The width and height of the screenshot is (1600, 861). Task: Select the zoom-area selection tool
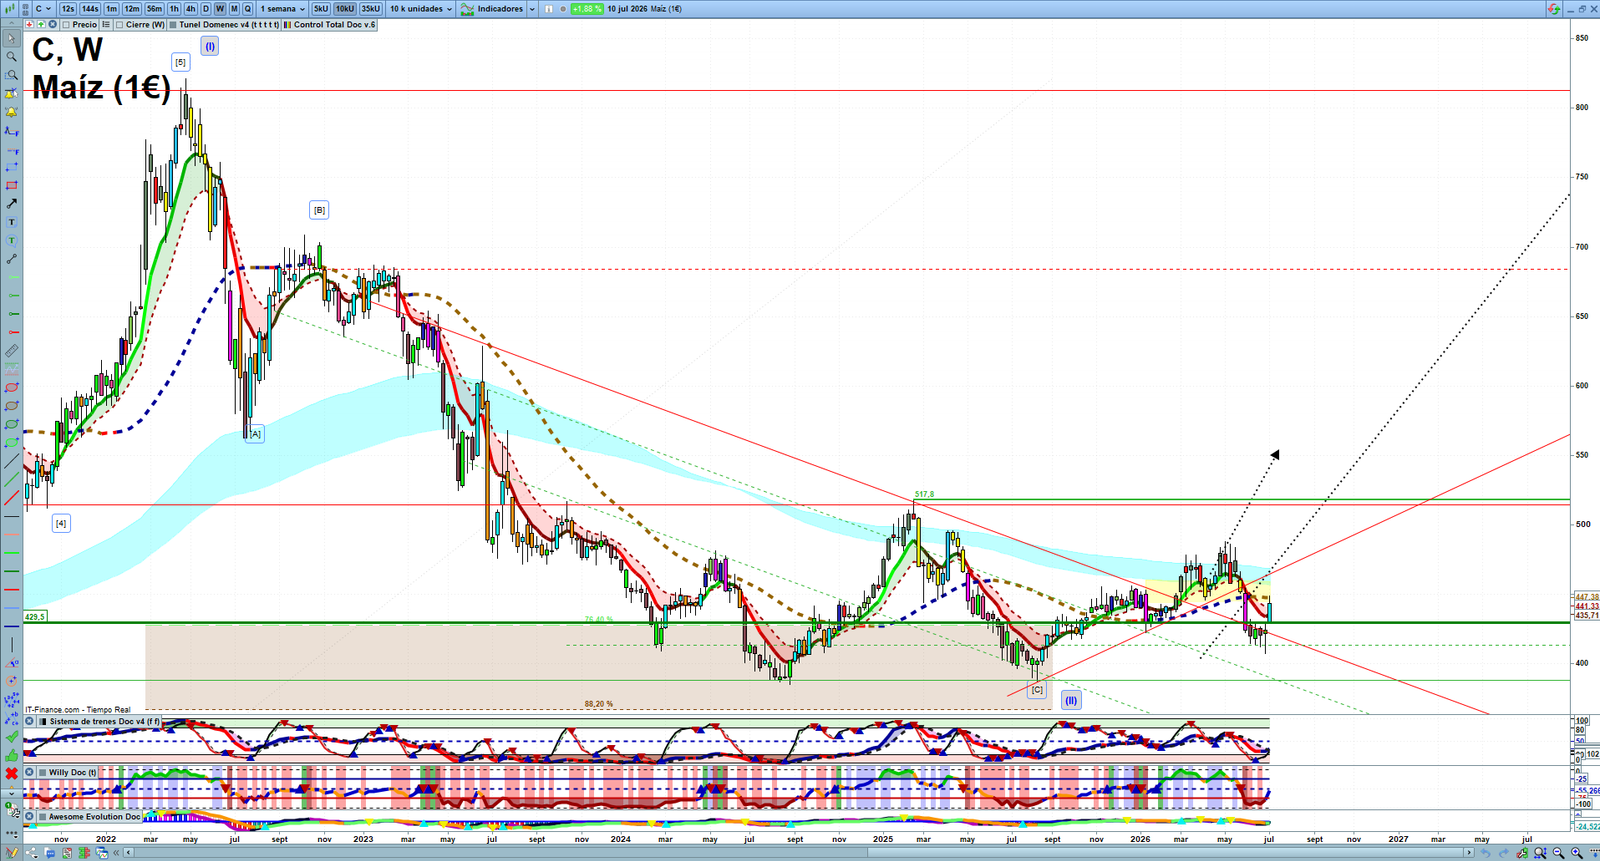point(11,75)
